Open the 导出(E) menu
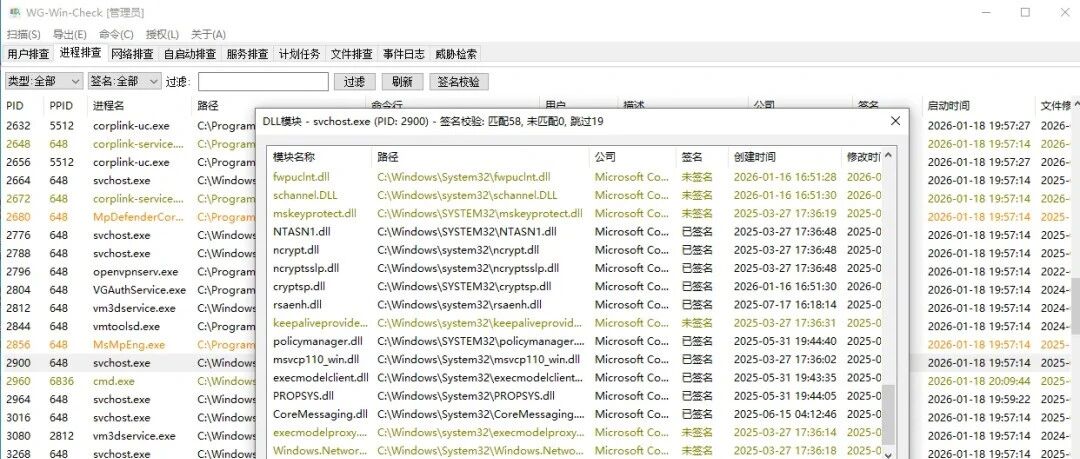Screen dimensions: 1080x459 (x=70, y=34)
